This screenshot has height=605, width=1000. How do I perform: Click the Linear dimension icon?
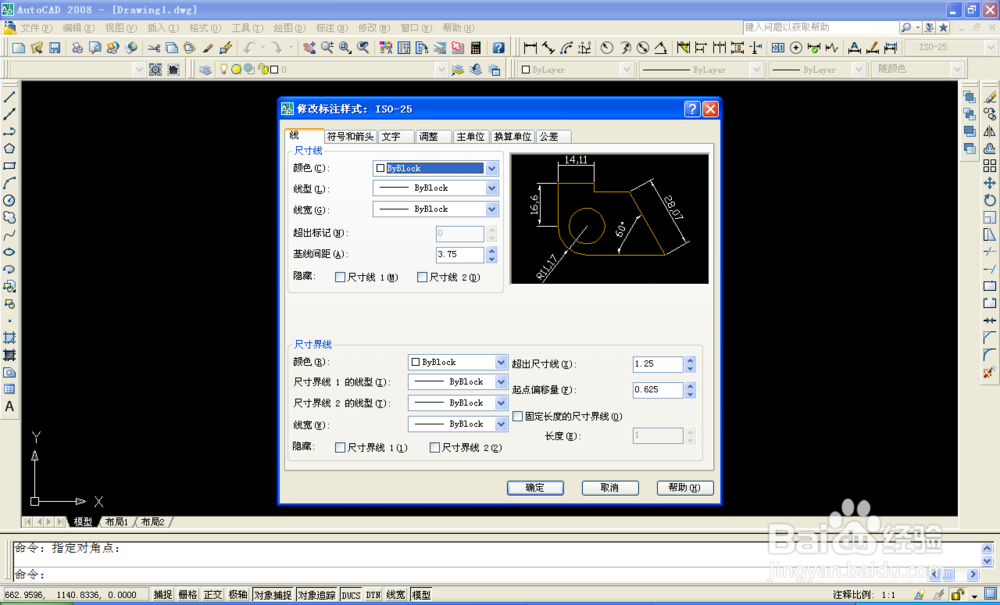530,48
